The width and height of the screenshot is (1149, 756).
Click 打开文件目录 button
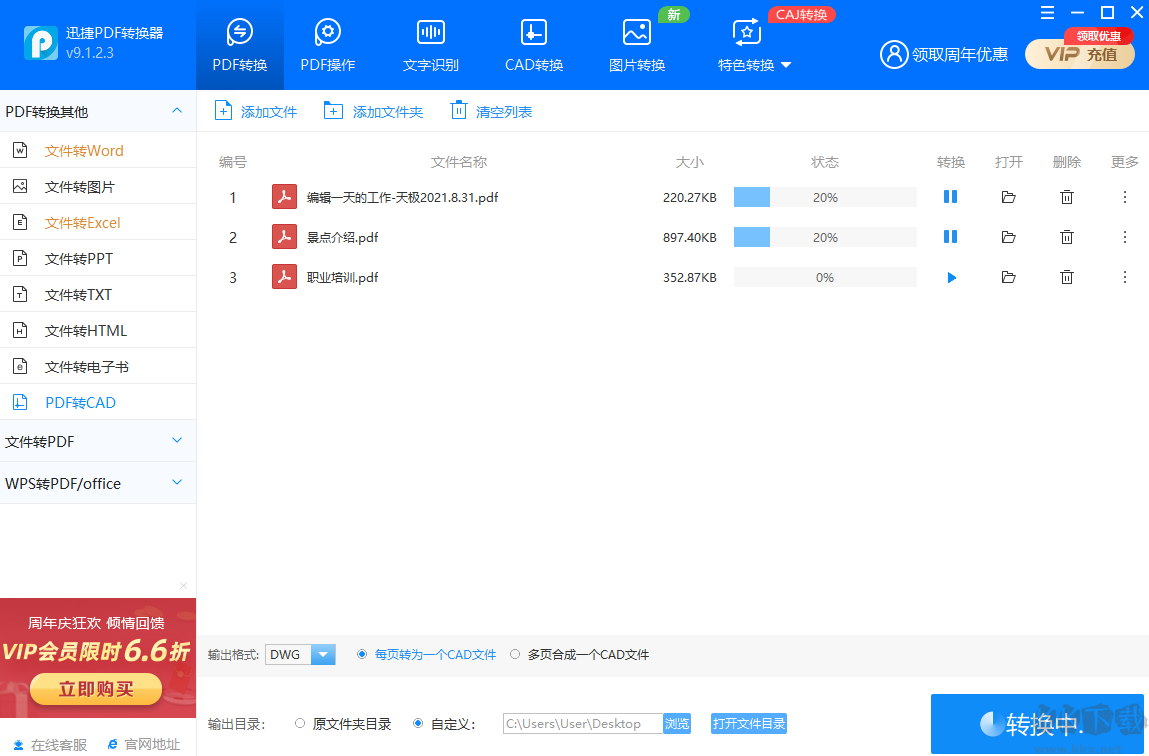click(x=748, y=724)
